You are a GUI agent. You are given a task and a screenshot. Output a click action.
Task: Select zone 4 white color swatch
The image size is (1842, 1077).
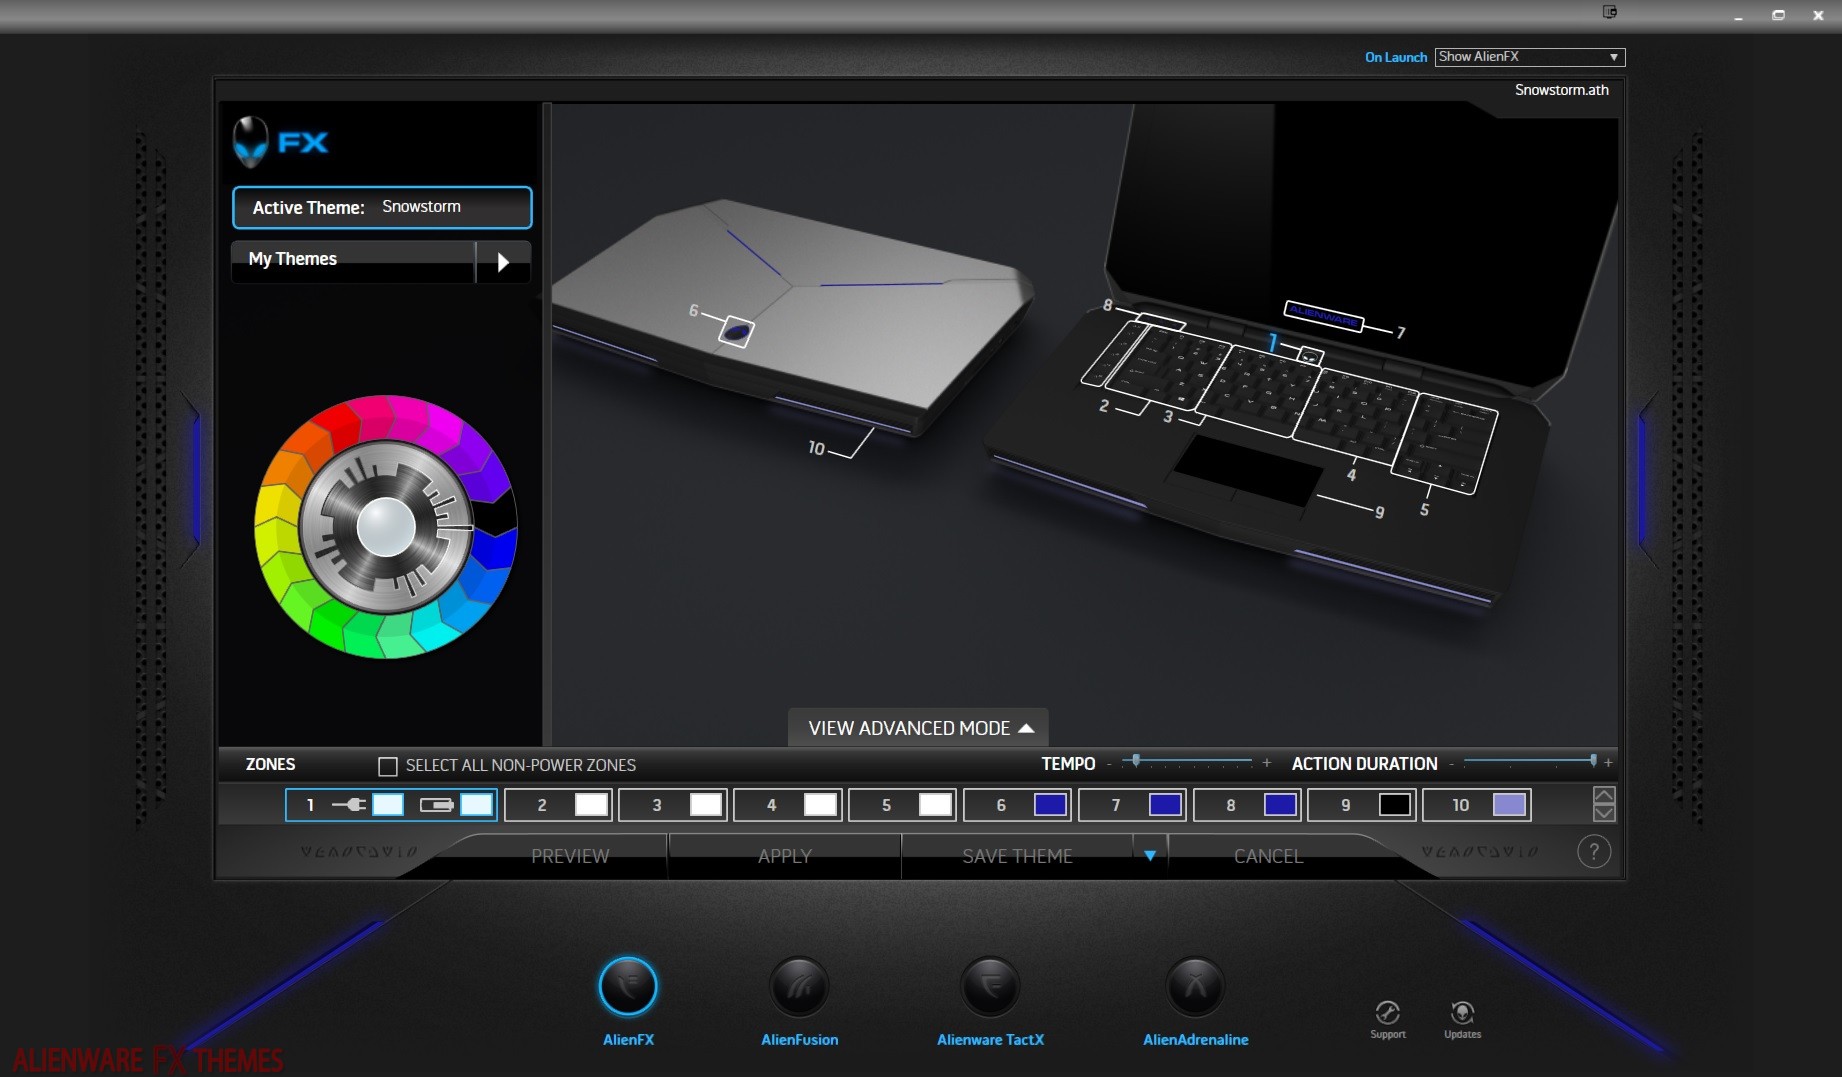click(x=820, y=804)
